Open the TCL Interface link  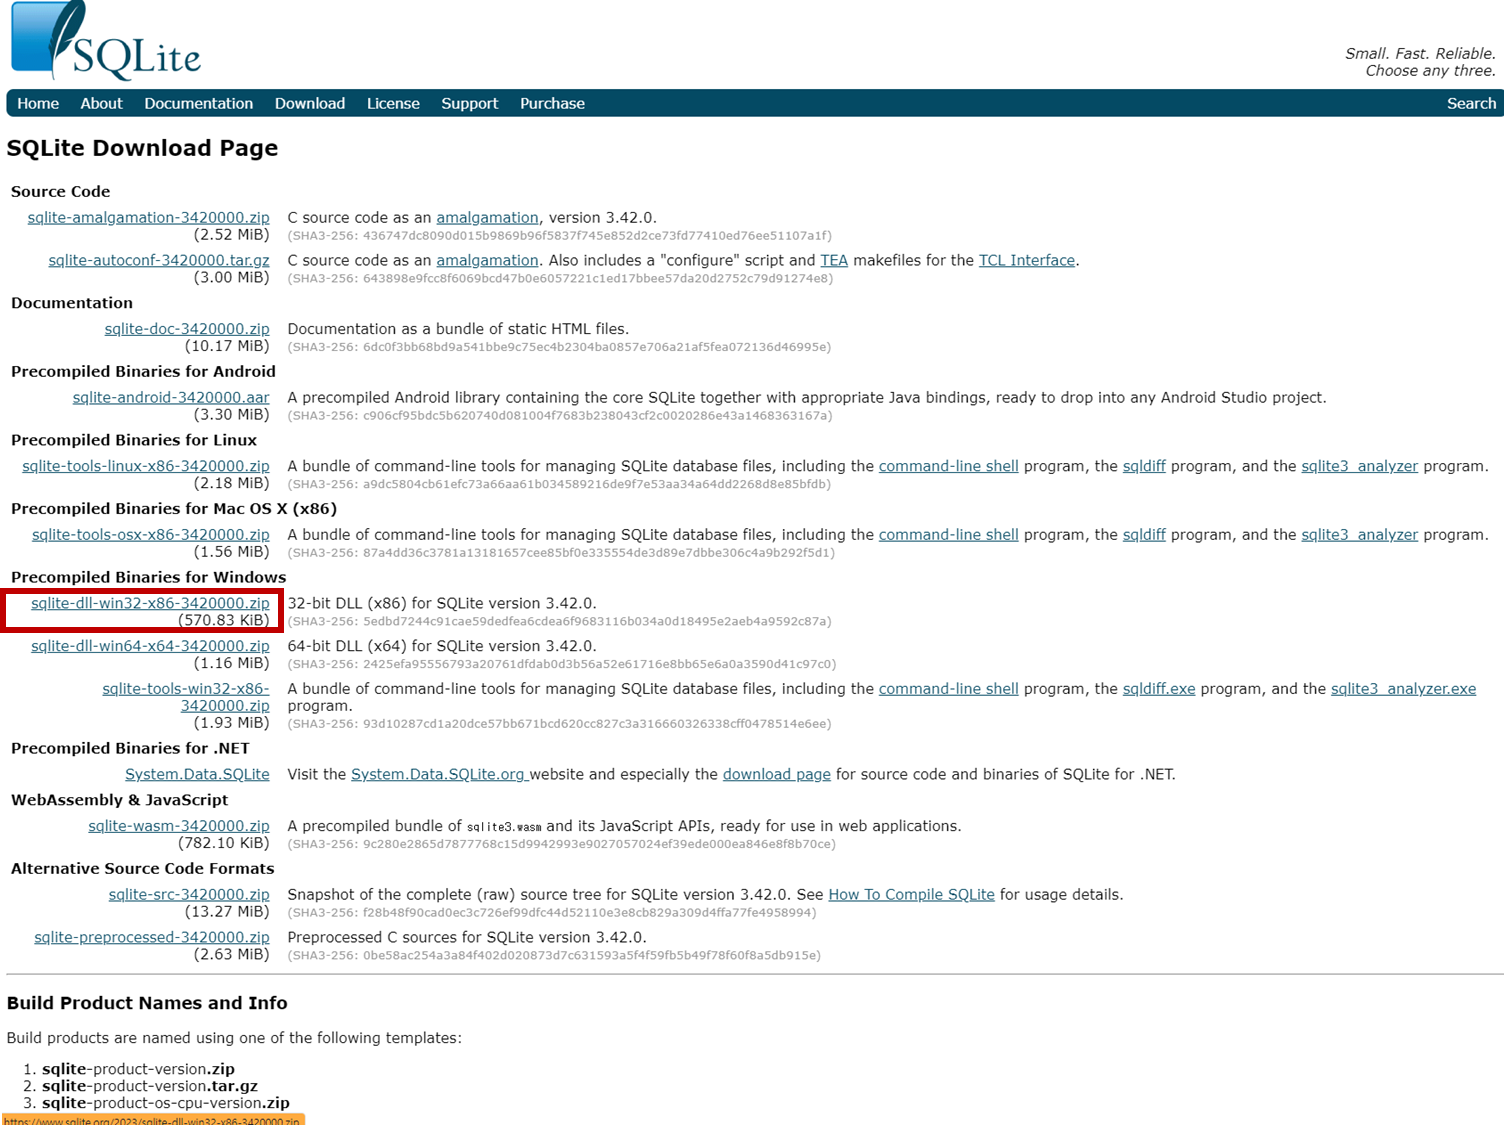point(1027,260)
